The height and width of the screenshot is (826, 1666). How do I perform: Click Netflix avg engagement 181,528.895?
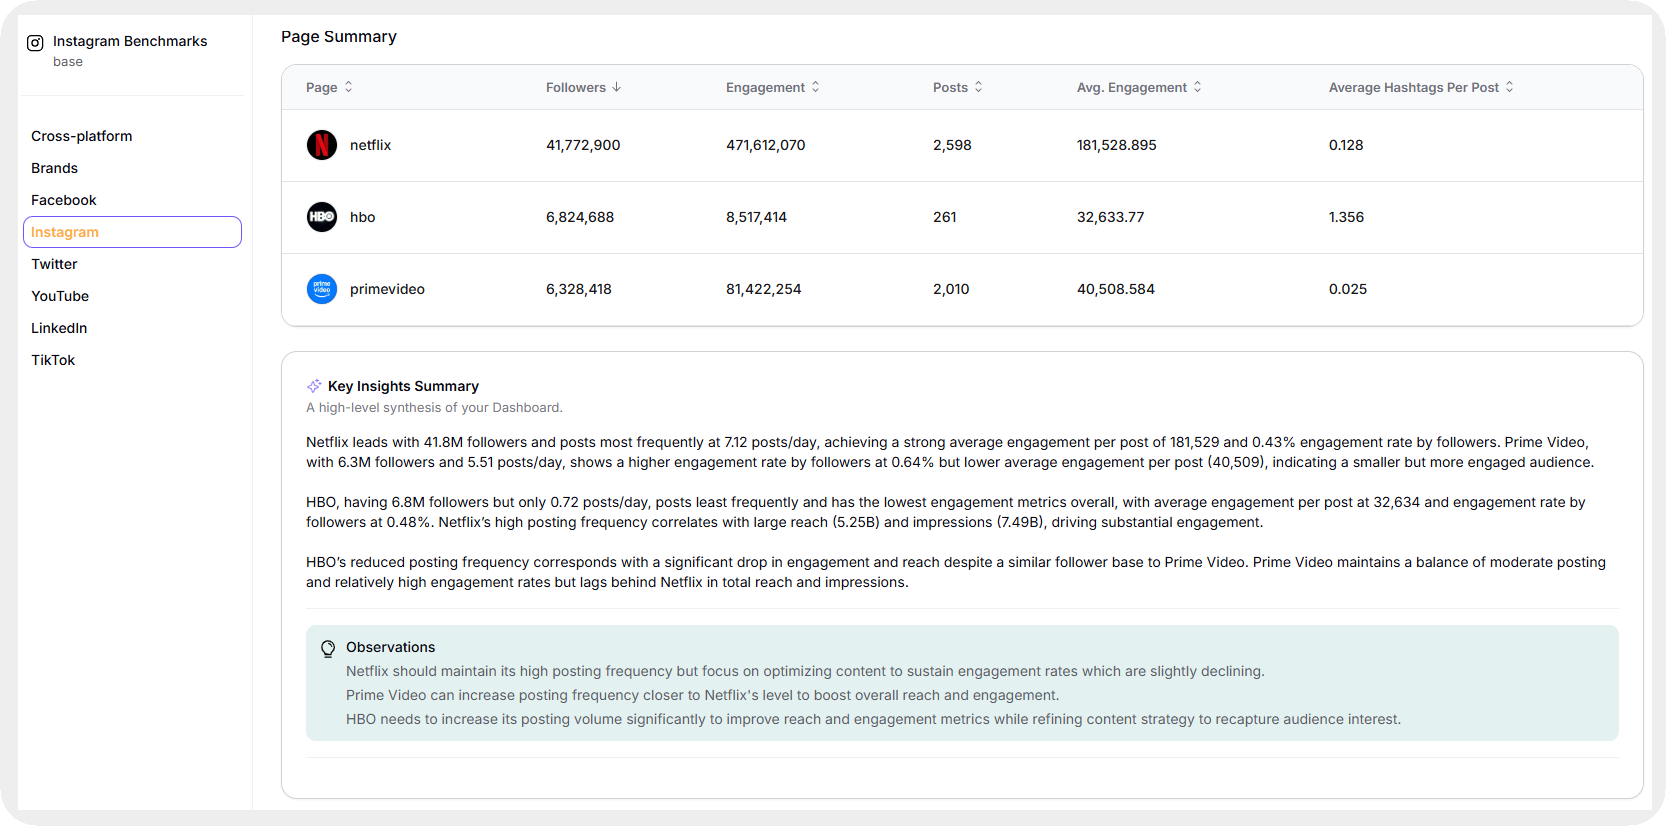click(1117, 145)
